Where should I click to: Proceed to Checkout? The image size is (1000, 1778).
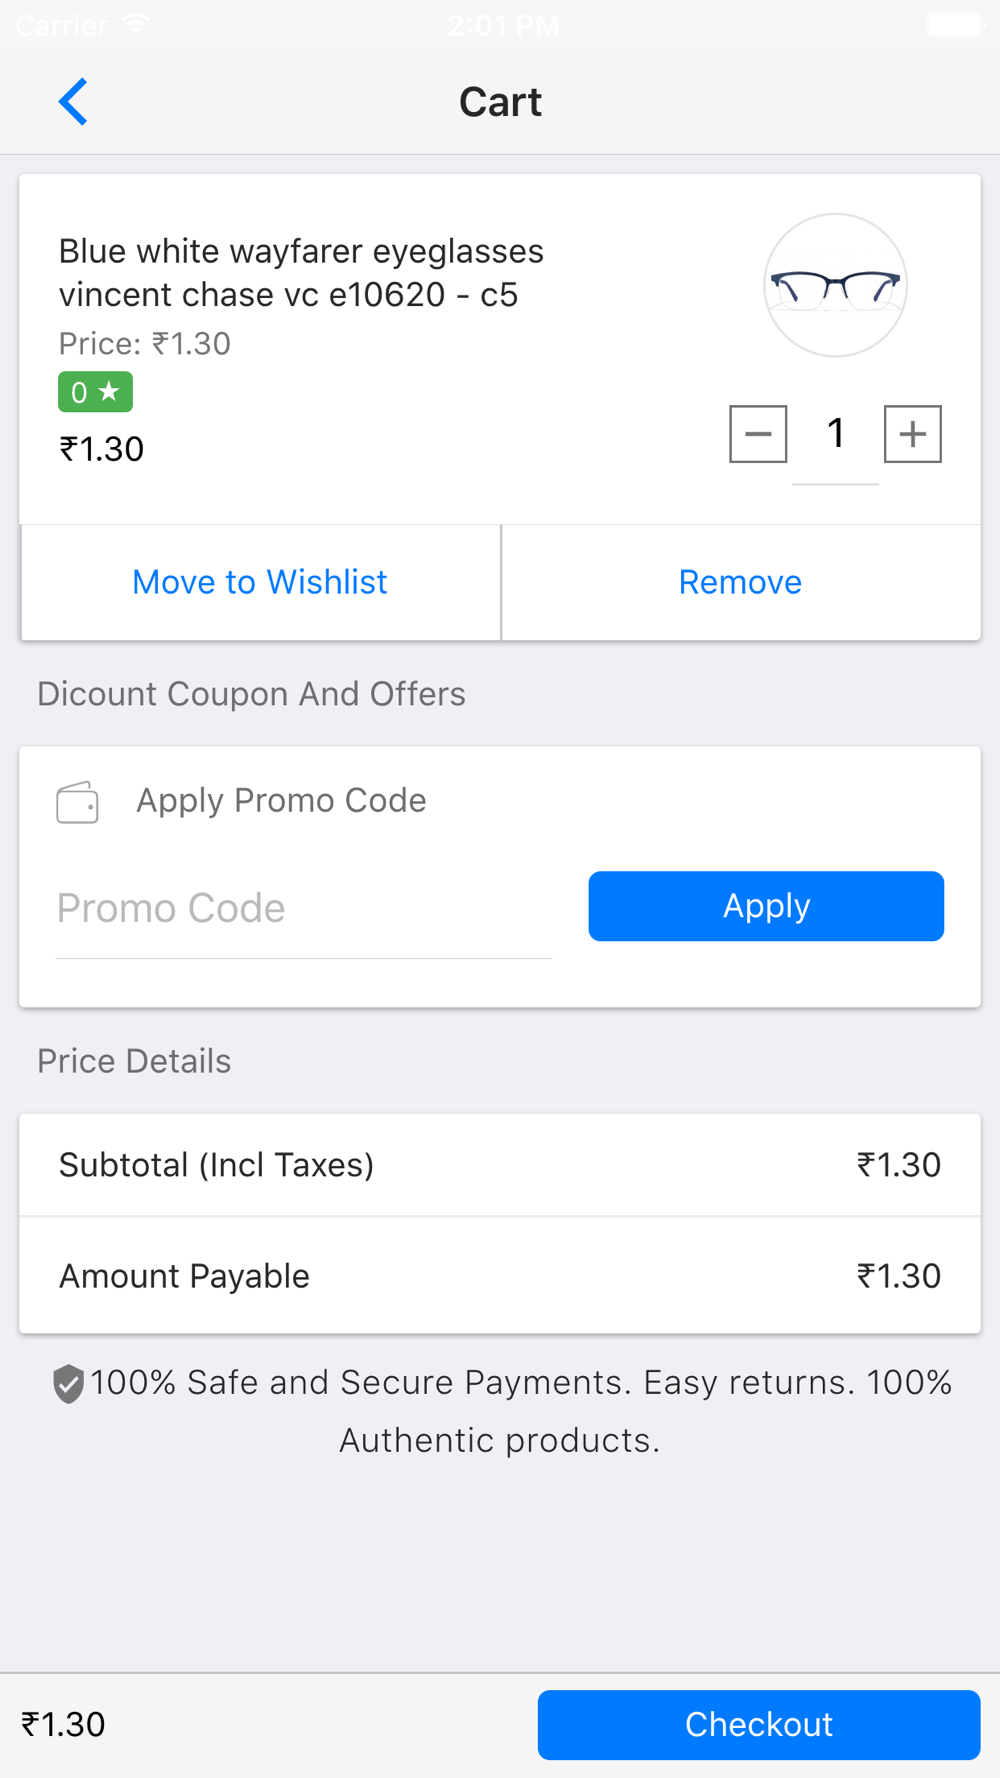759,1725
